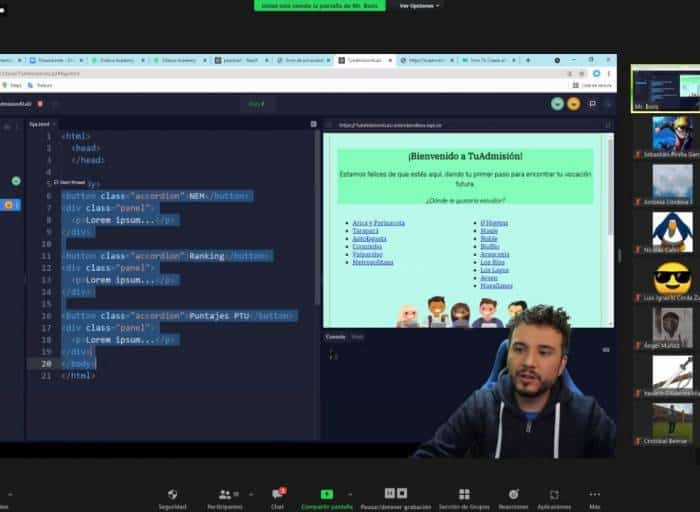Open the Seguridad security icon in Zoom toolbar
700x512 pixels.
pyautogui.click(x=172, y=494)
